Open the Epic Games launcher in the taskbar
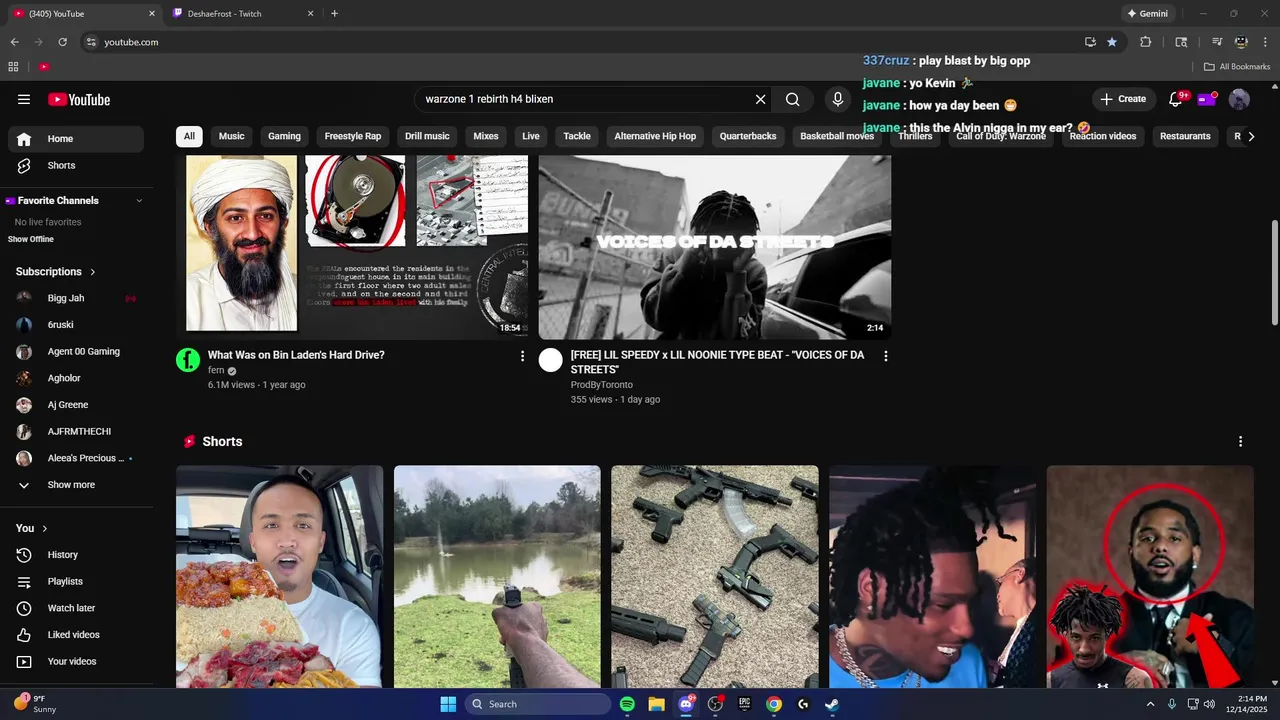 (744, 704)
